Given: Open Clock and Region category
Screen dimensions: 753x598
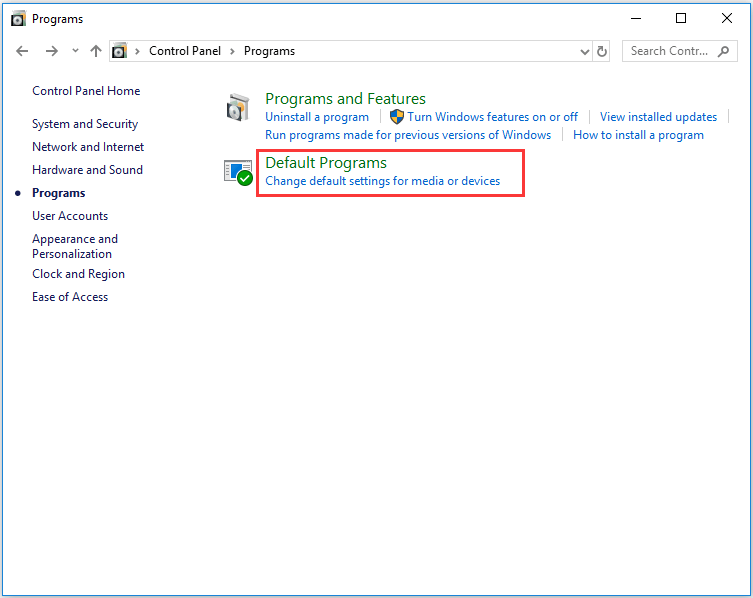Looking at the screenshot, I should pos(78,274).
